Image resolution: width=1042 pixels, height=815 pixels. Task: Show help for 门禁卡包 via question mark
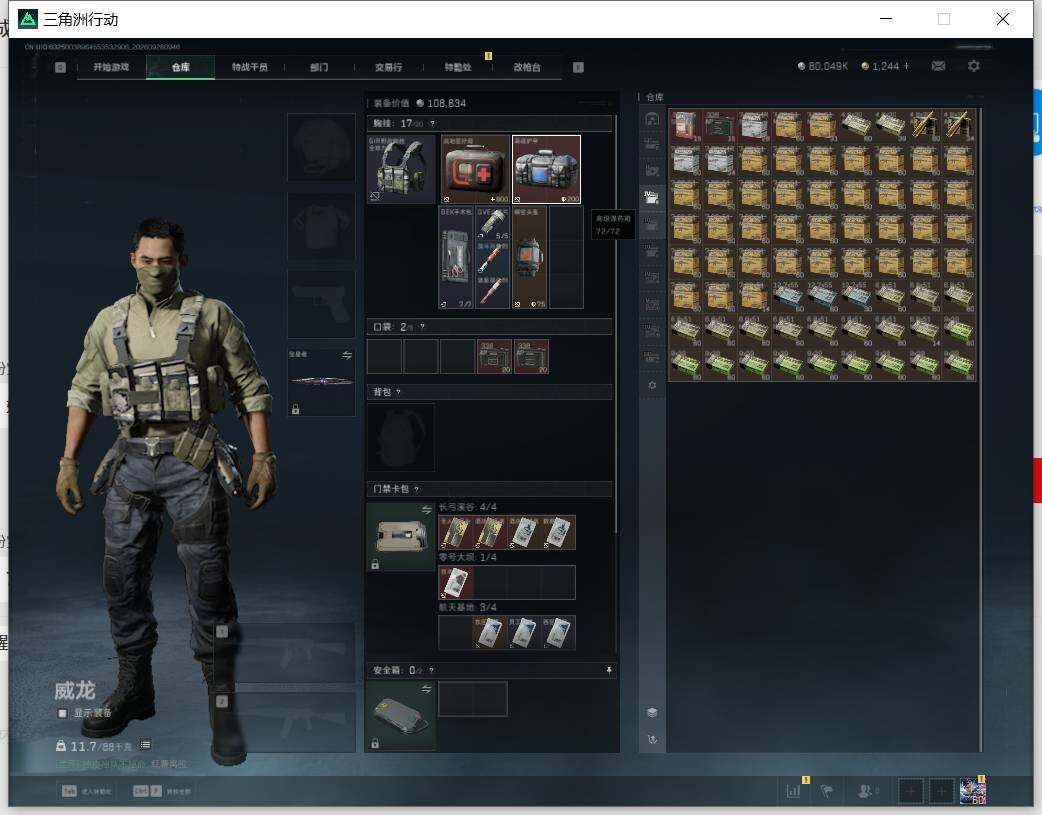(x=417, y=489)
